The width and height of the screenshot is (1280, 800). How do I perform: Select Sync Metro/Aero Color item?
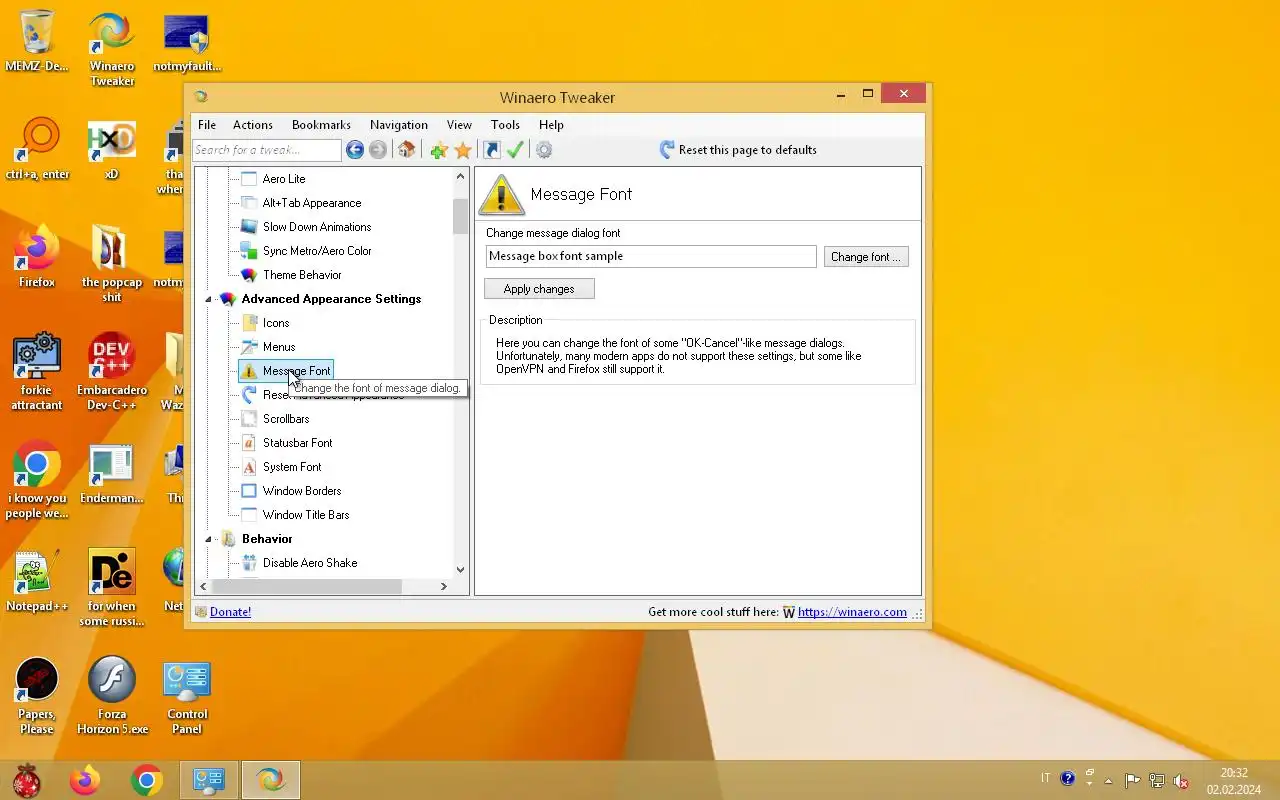[x=317, y=251]
